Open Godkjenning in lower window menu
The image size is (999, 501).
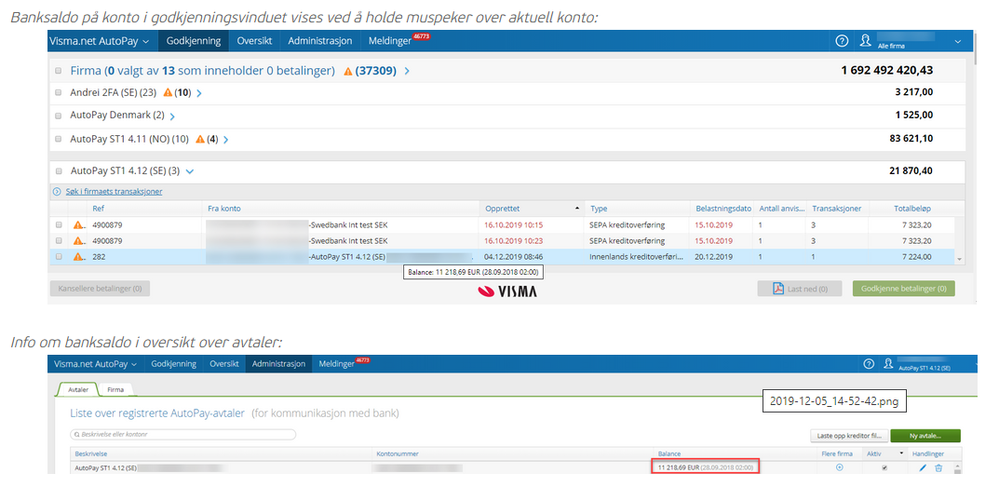(173, 364)
